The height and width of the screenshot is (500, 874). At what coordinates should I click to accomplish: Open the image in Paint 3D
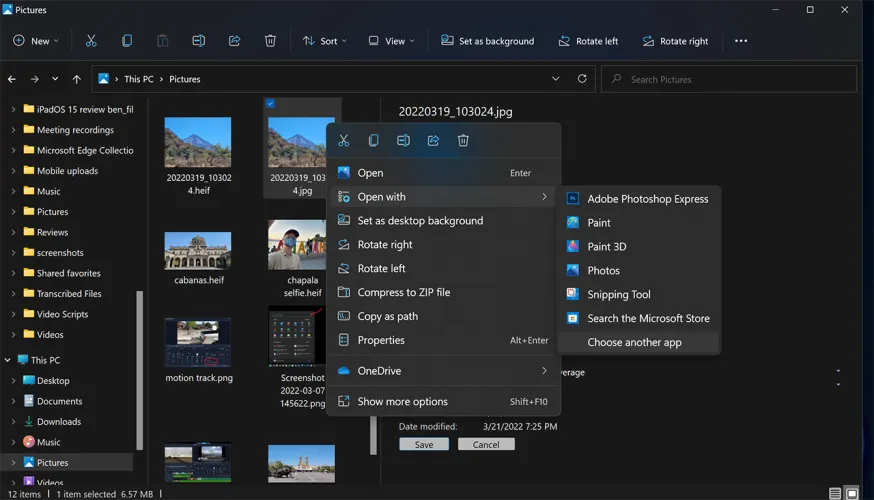(606, 247)
